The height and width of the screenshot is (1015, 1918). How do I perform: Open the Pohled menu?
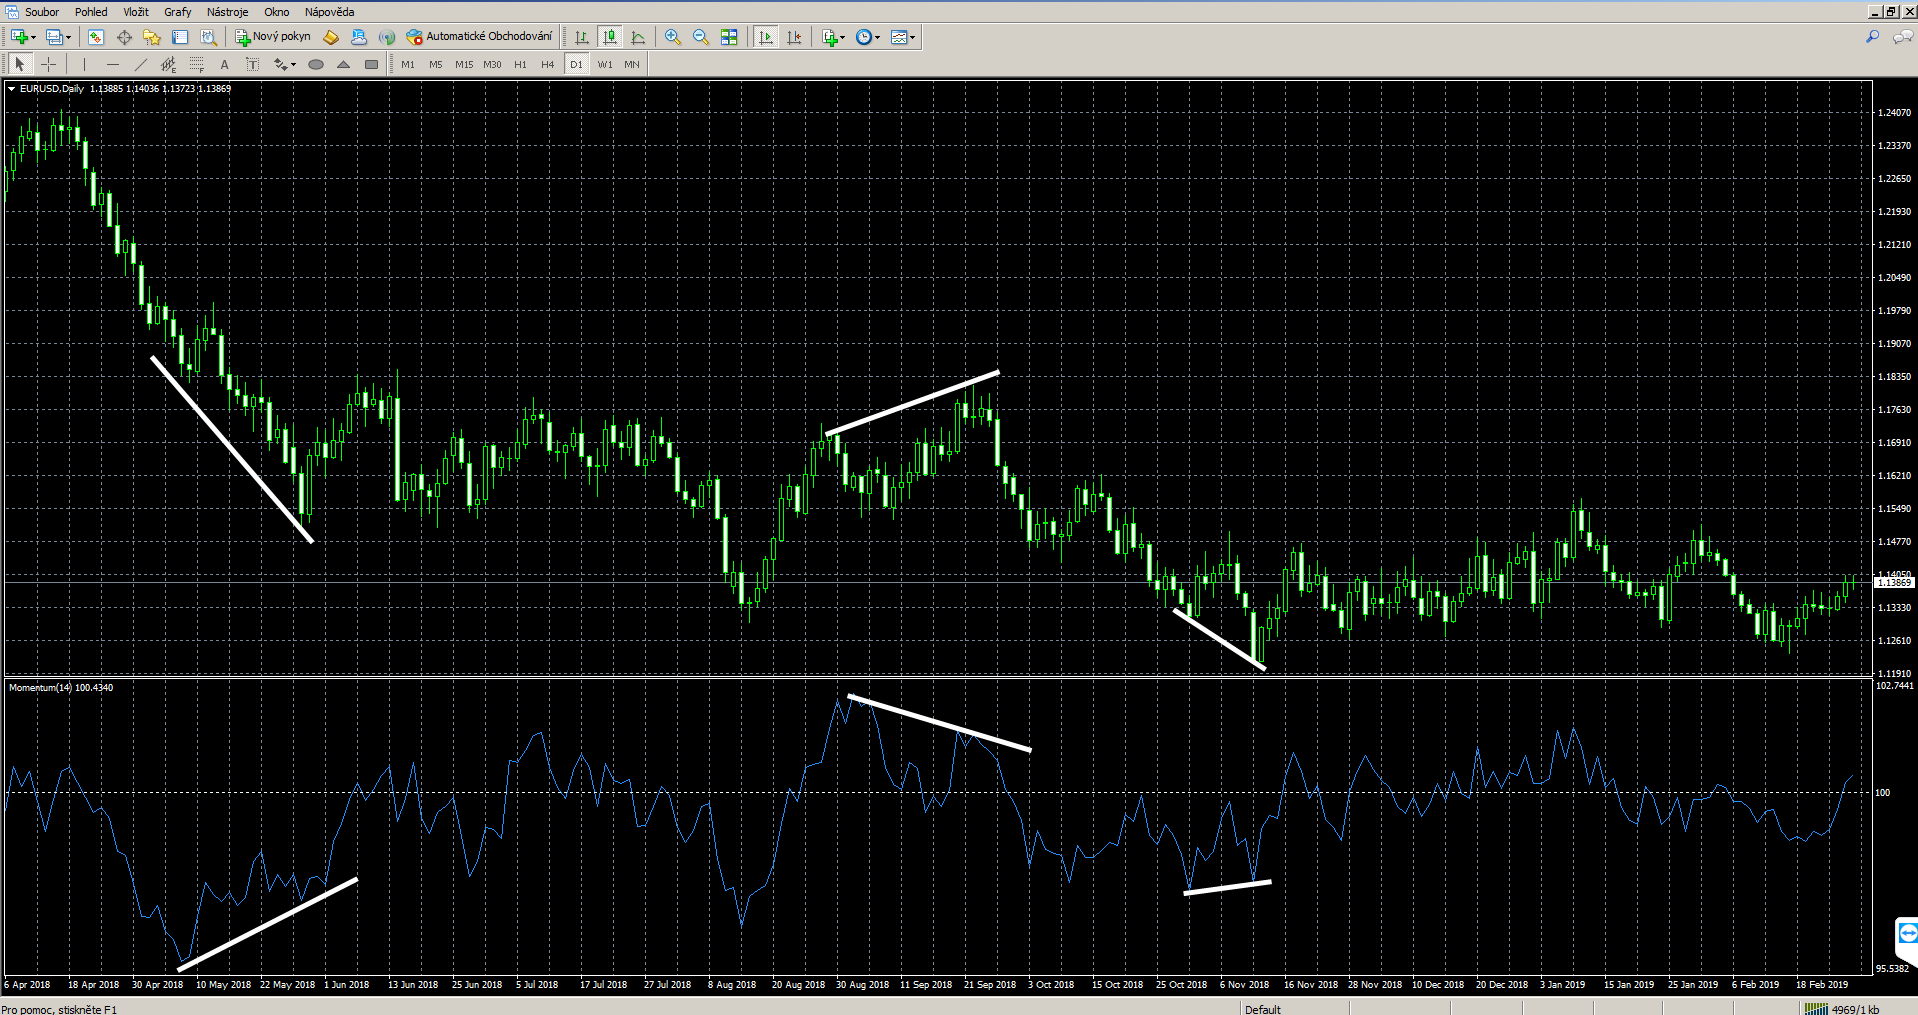click(91, 12)
